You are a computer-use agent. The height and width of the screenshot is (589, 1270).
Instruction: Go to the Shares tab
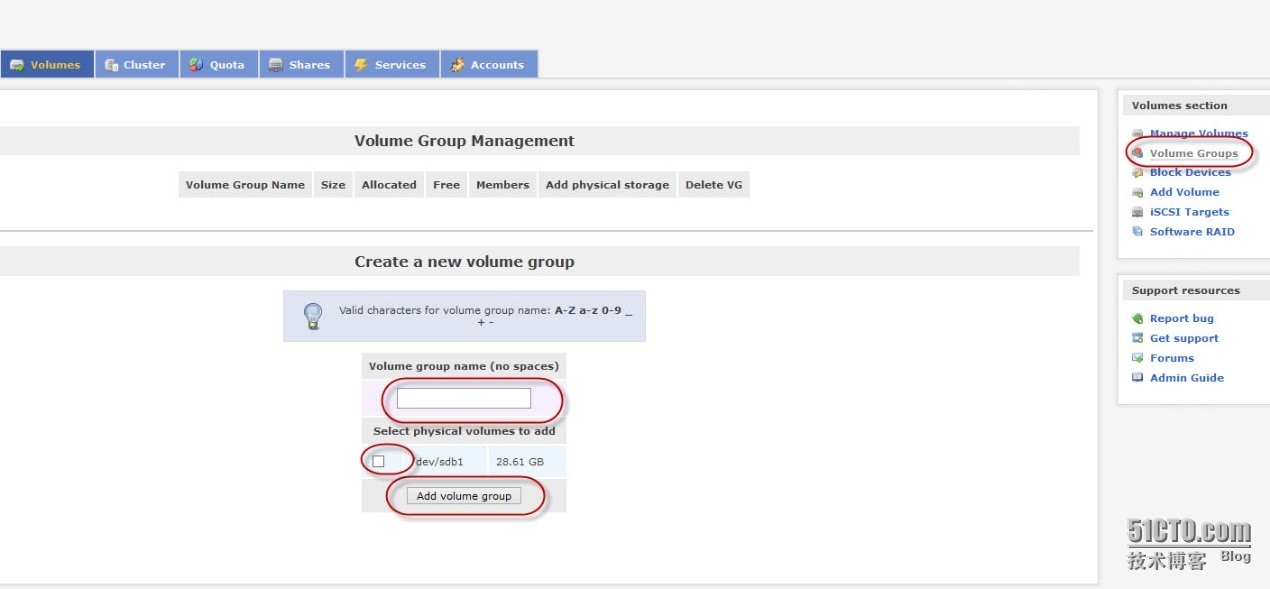(301, 65)
